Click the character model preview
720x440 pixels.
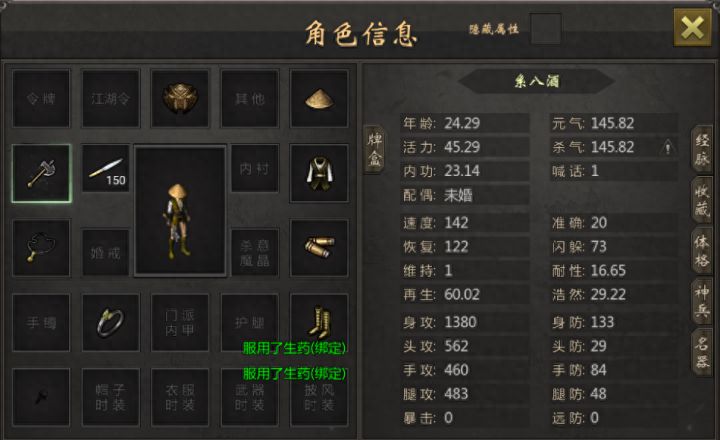[x=180, y=211]
